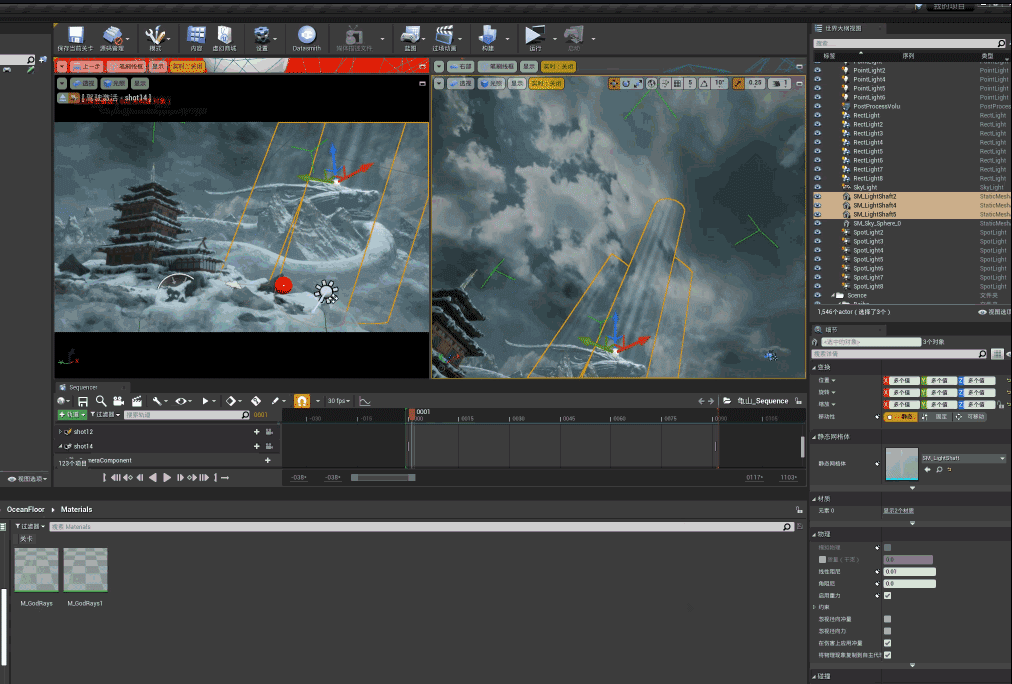This screenshot has height=684, width=1012.
Task: Click Sequencer magnifier find icon
Action: [x=101, y=401]
